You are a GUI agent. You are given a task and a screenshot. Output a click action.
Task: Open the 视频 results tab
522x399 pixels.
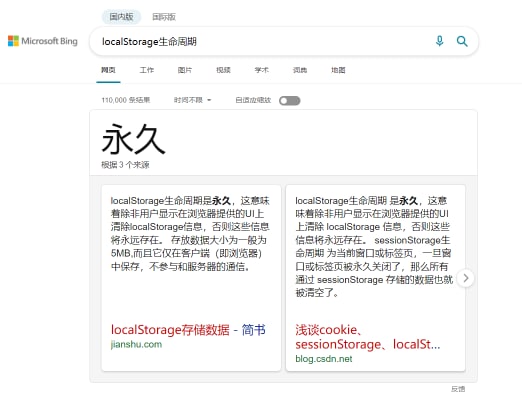point(223,70)
